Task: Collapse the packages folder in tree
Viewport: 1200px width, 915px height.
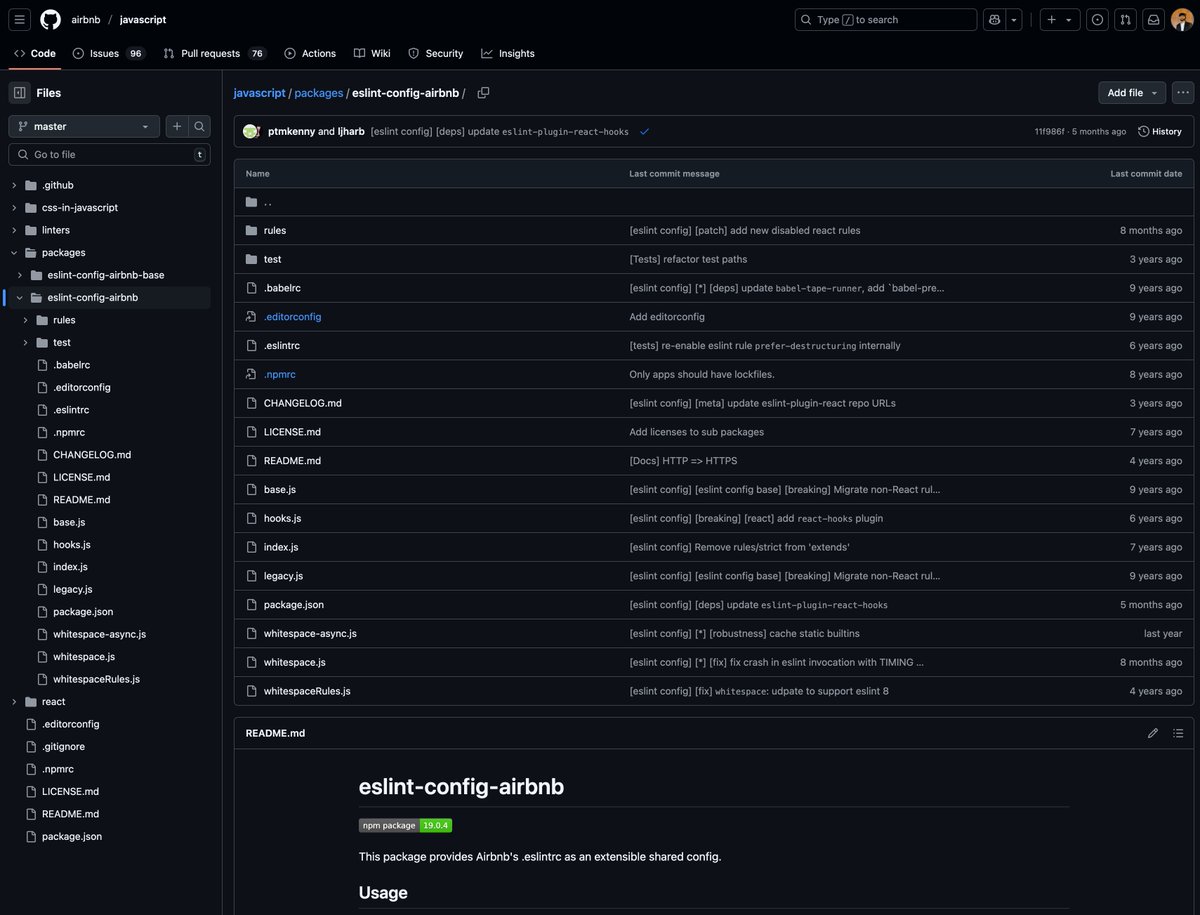Action: click(x=14, y=252)
